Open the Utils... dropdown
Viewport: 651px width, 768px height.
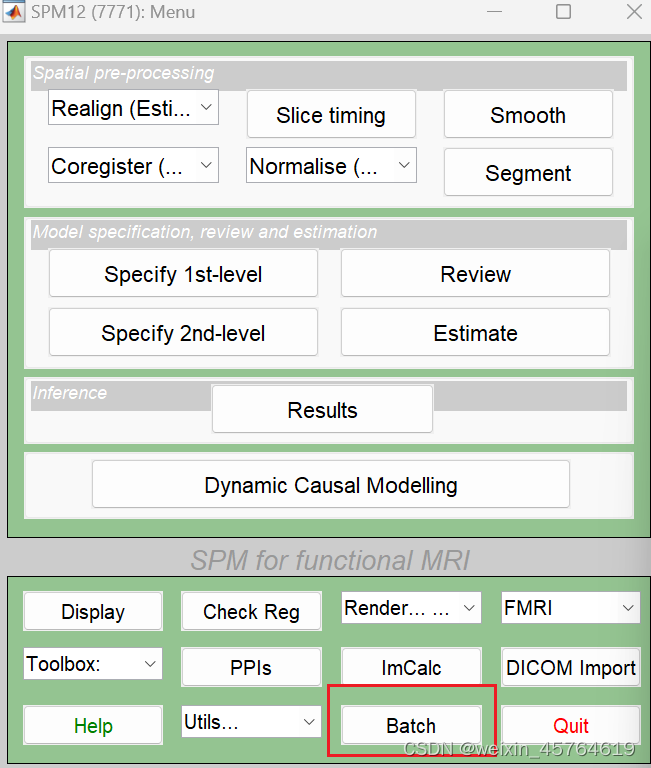[251, 721]
